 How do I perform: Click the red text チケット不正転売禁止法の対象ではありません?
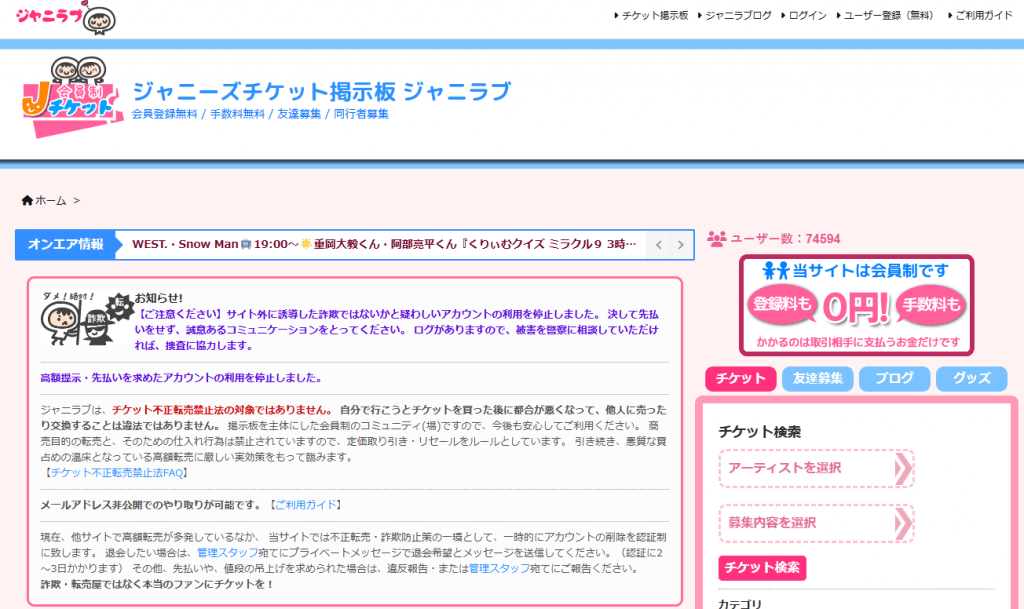pyautogui.click(x=222, y=410)
